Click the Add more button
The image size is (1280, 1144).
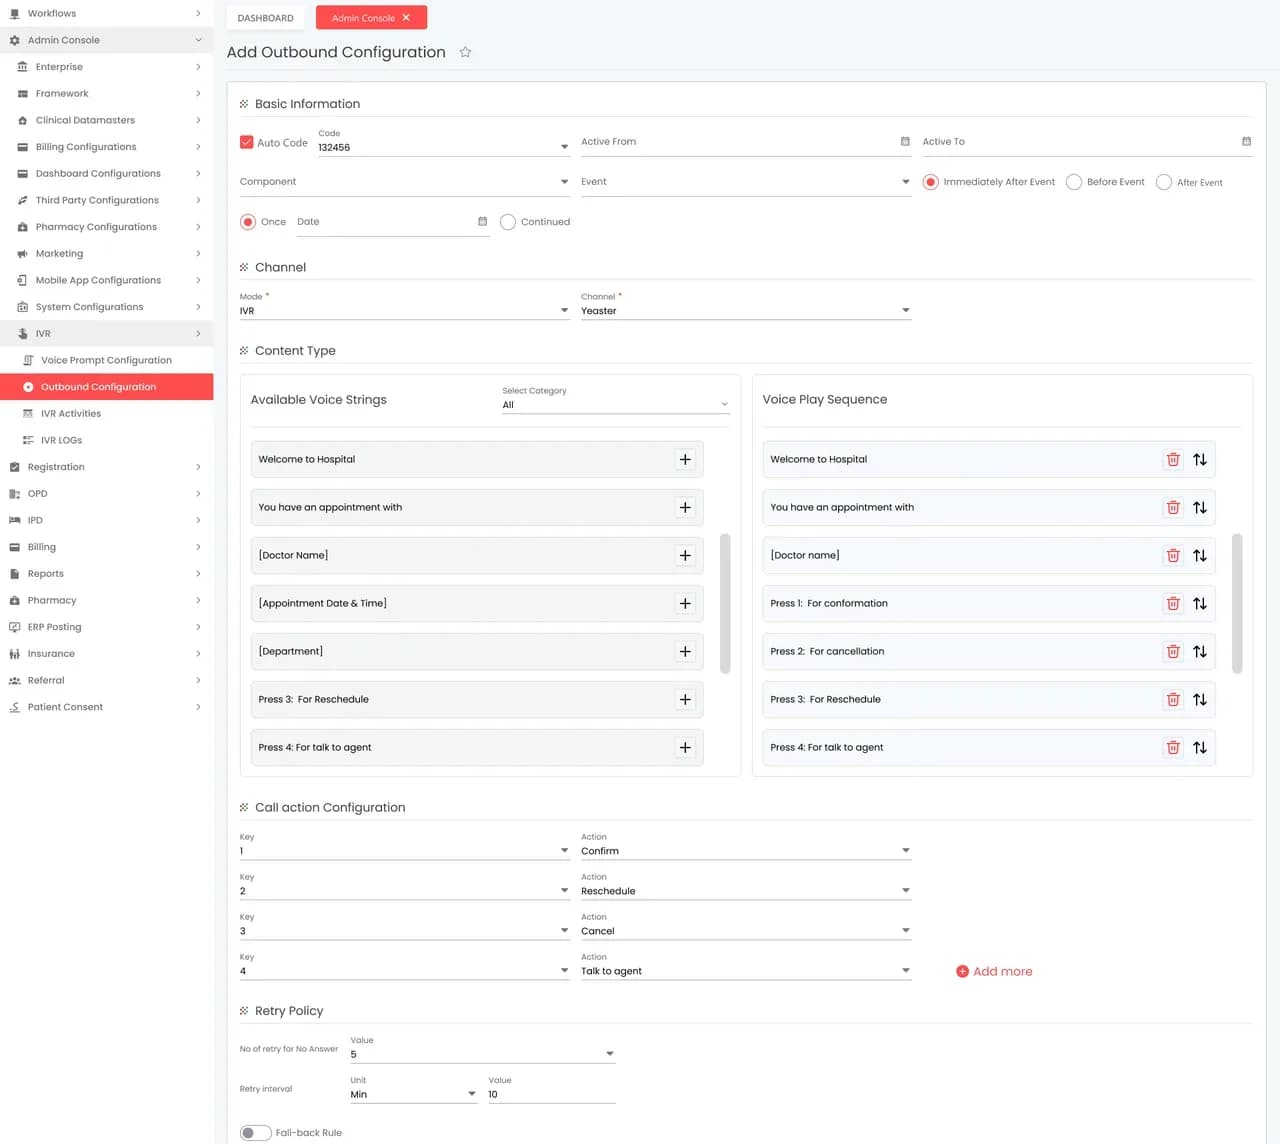(994, 971)
